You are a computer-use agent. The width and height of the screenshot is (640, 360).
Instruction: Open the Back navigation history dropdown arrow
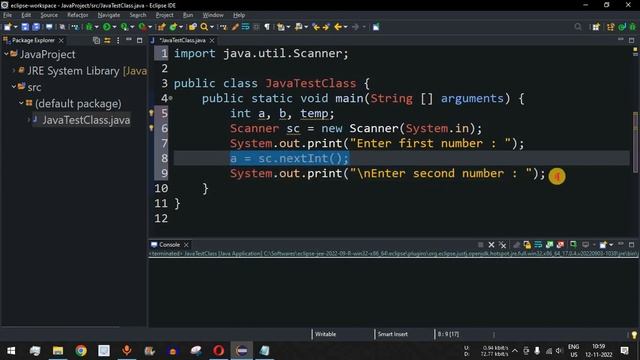[x=346, y=27]
